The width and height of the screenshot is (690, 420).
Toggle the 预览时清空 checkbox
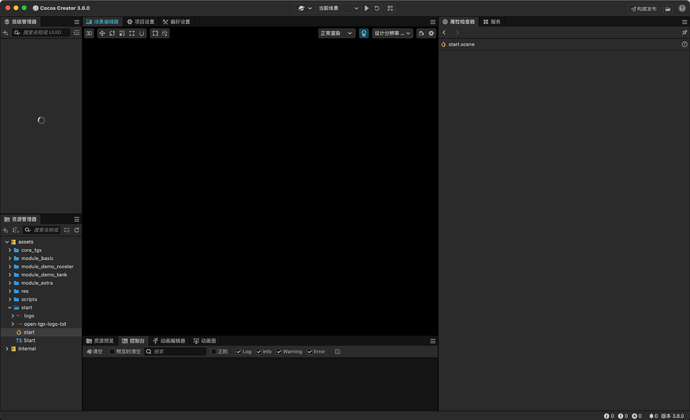point(112,352)
